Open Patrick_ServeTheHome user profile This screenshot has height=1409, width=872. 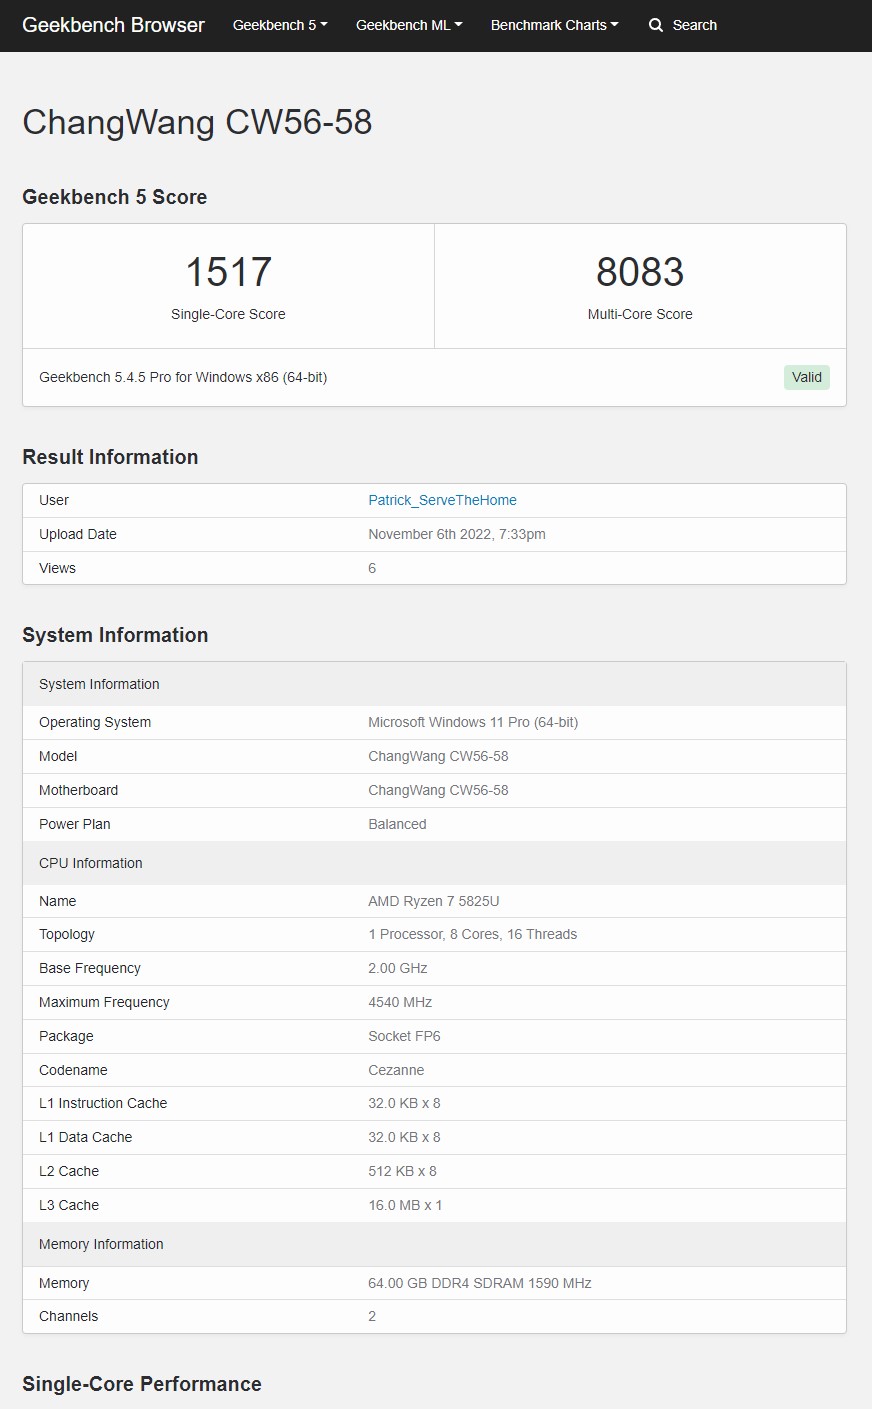point(442,500)
